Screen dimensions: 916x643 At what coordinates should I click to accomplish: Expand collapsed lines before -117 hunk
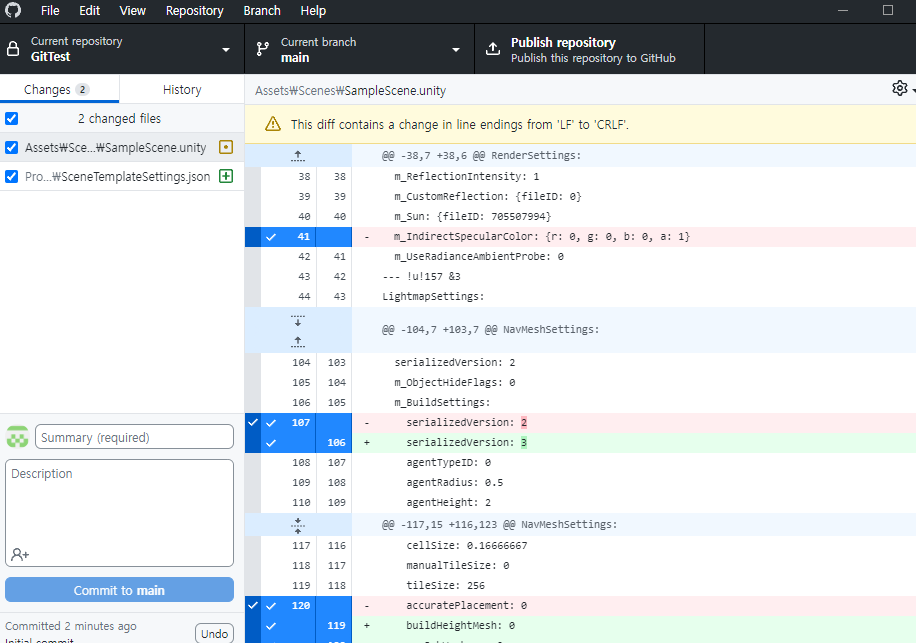click(x=298, y=524)
